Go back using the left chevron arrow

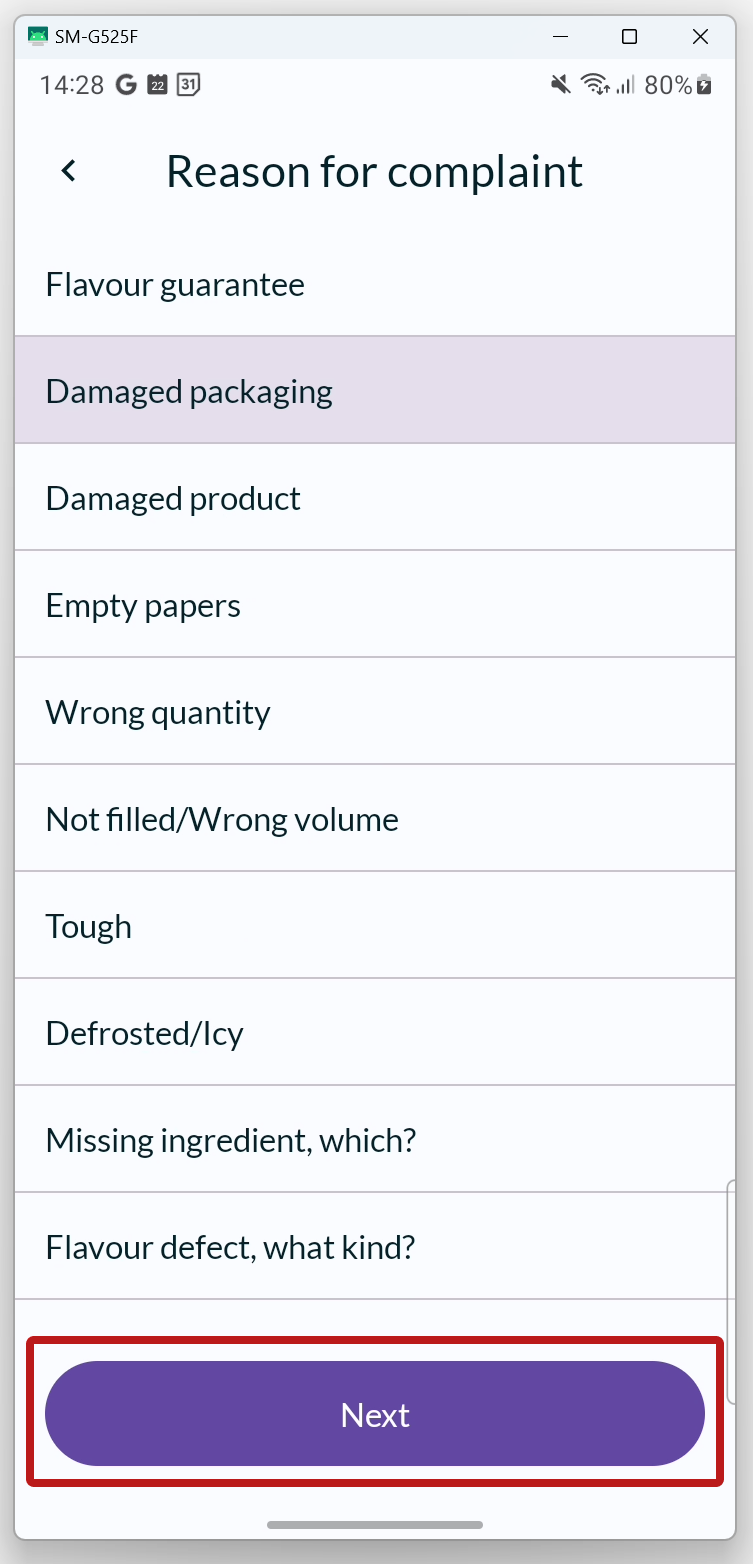tap(68, 171)
